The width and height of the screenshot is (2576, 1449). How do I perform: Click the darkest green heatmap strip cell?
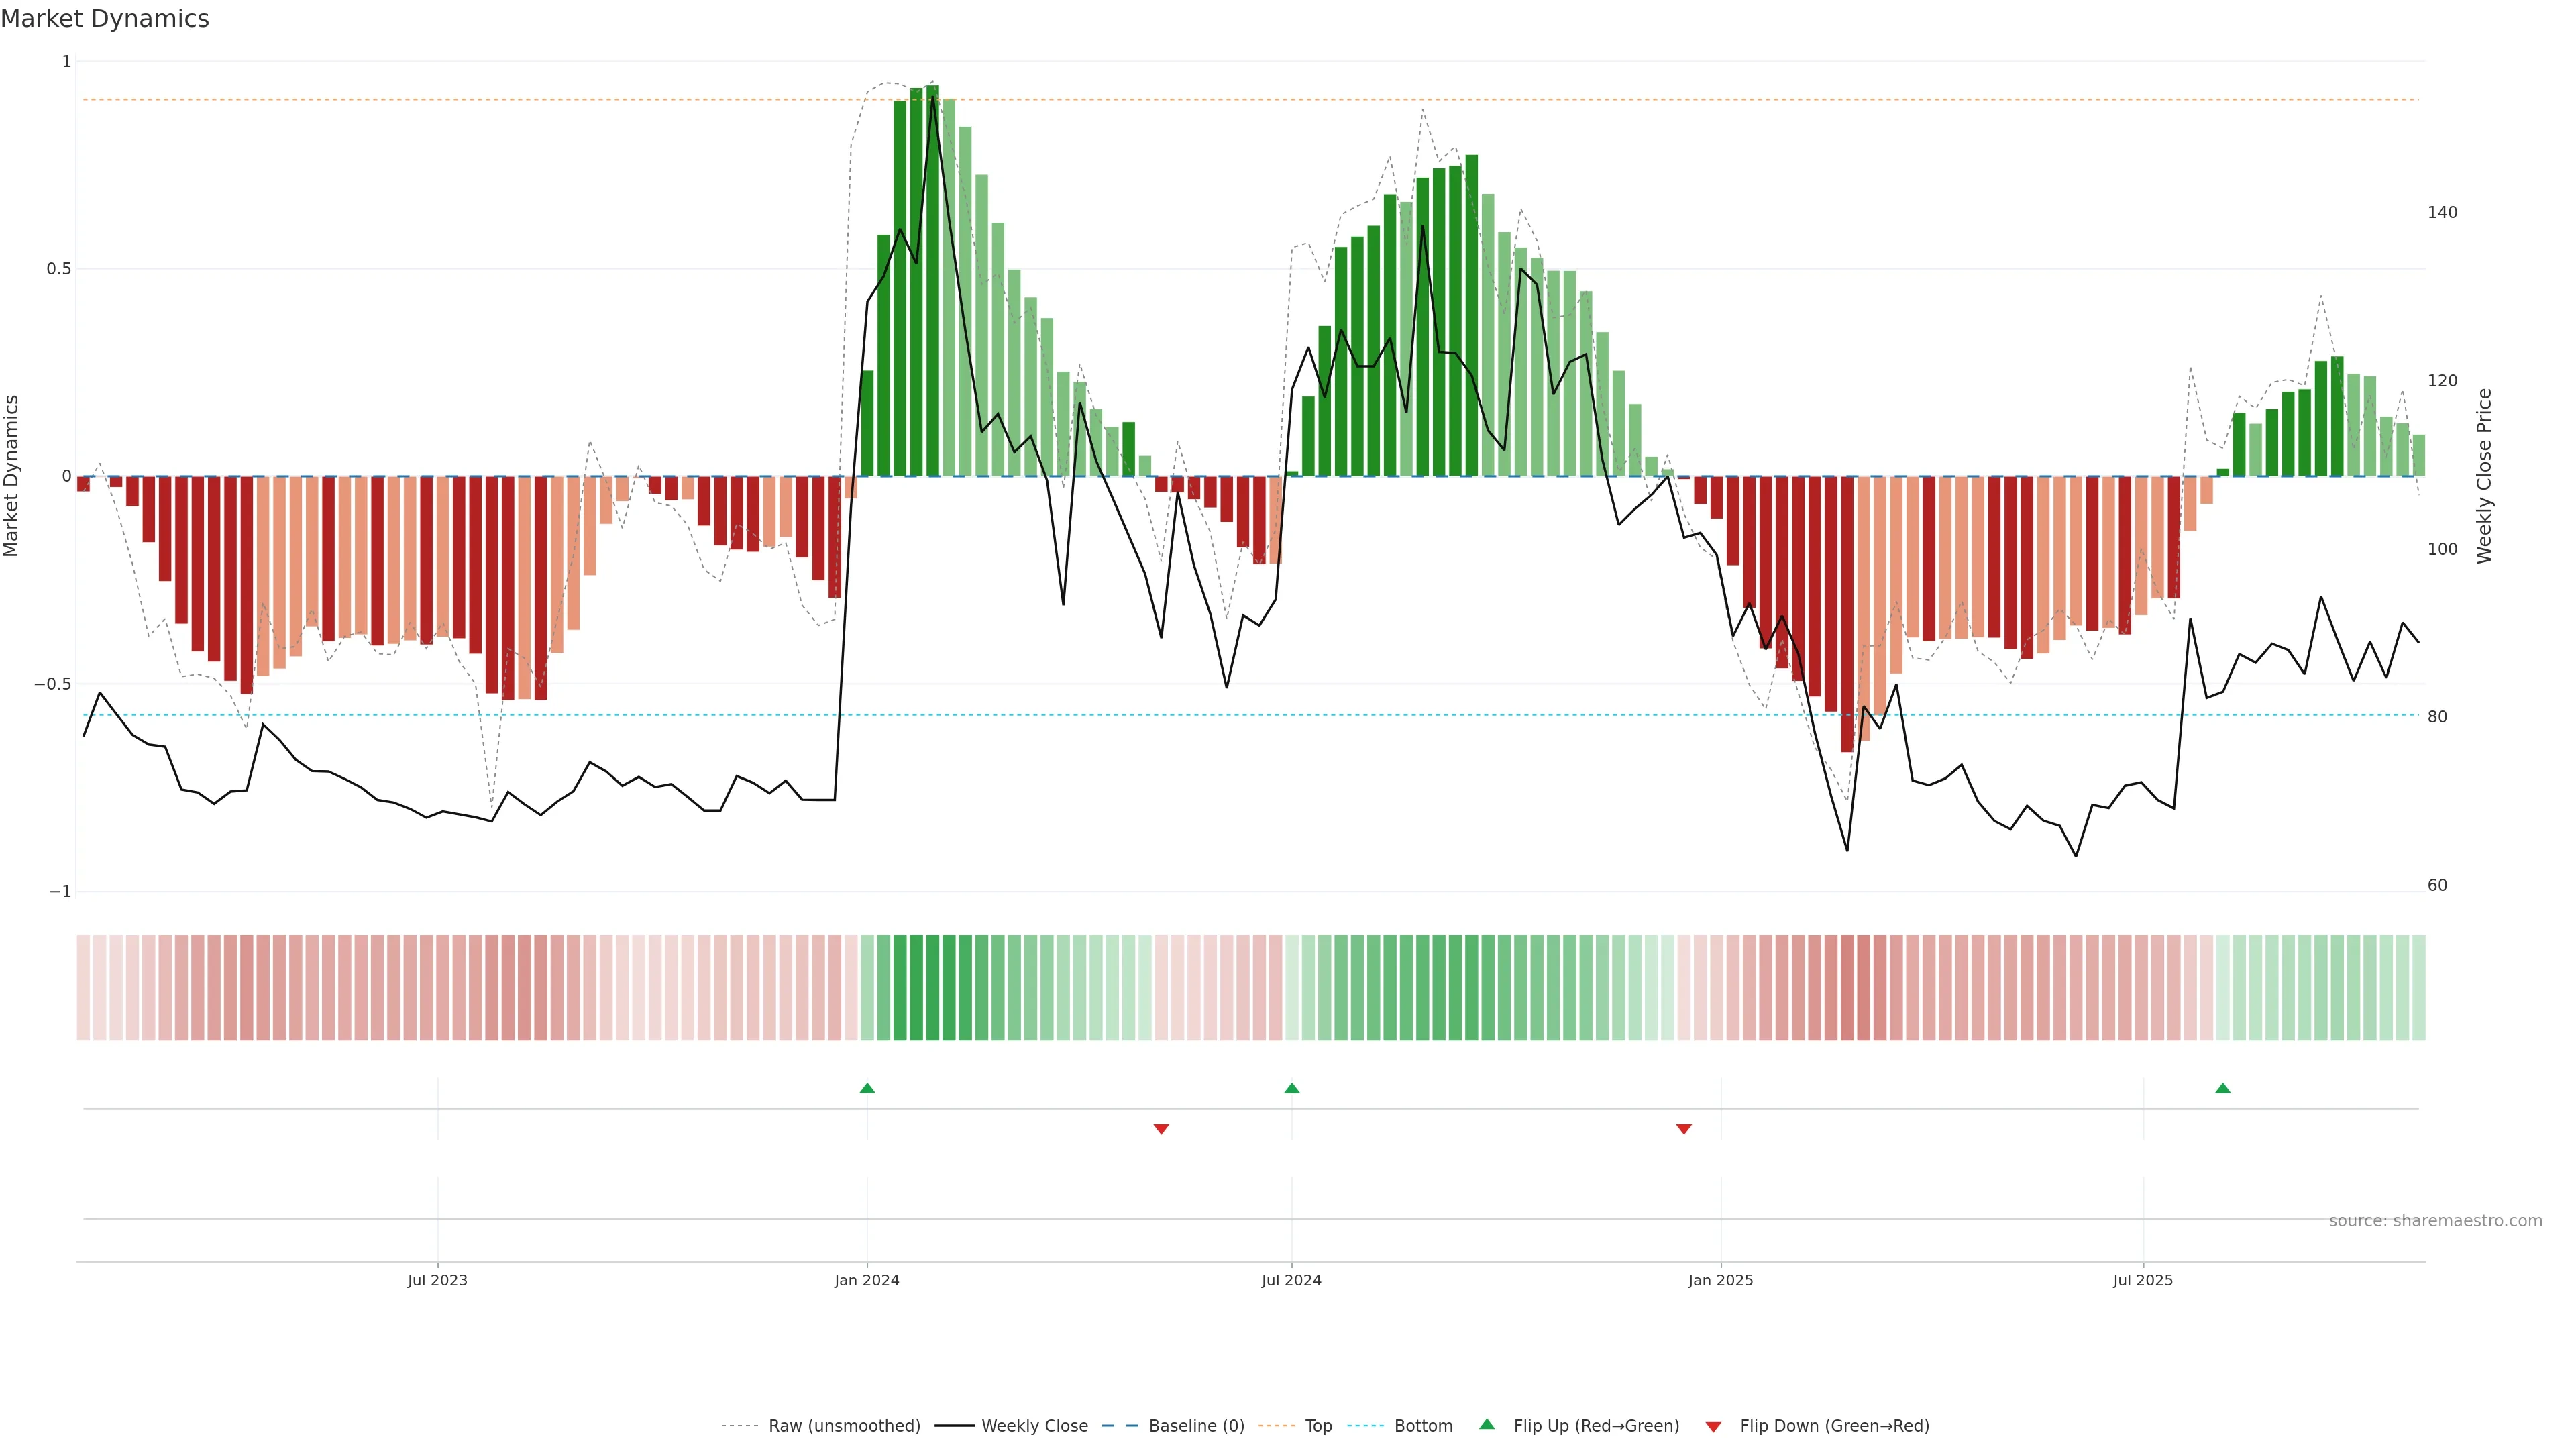pyautogui.click(x=932, y=987)
